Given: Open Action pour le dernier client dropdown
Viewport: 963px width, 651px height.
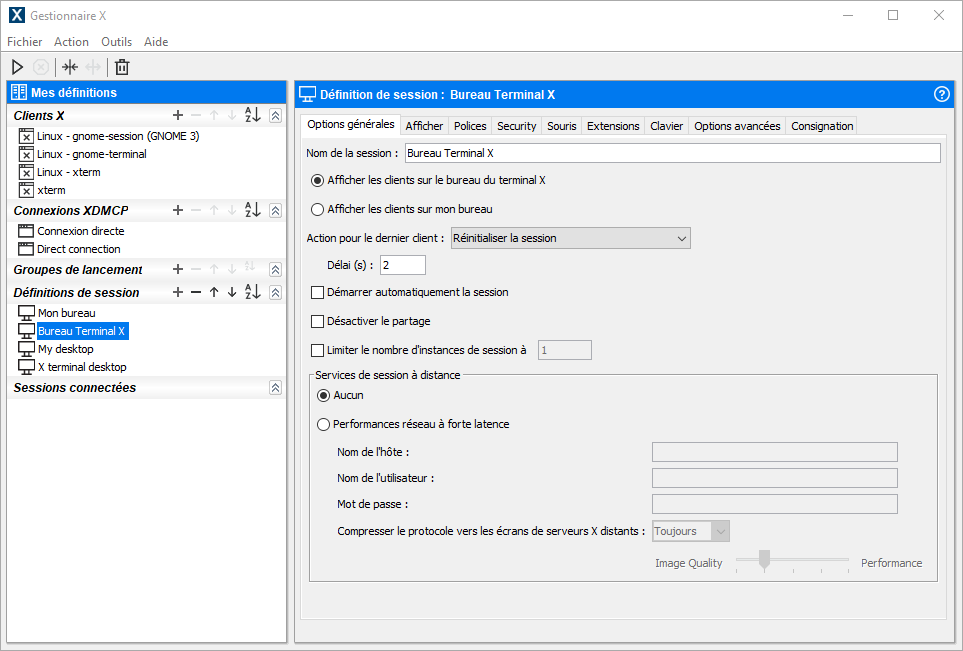Looking at the screenshot, I should click(570, 238).
